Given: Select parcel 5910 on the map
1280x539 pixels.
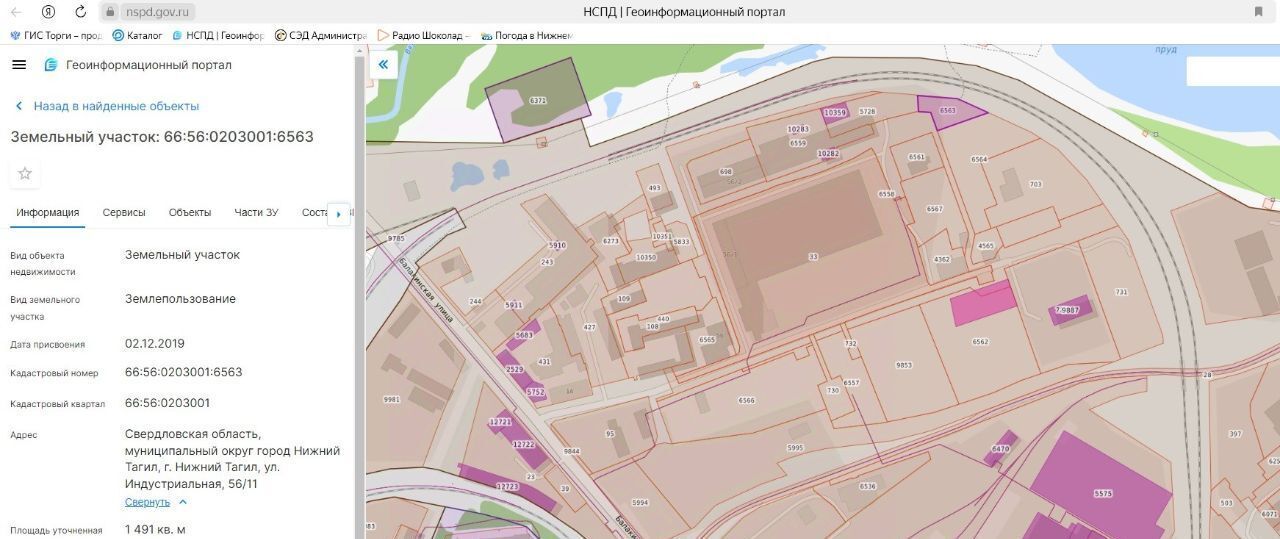Looking at the screenshot, I should coord(557,245).
